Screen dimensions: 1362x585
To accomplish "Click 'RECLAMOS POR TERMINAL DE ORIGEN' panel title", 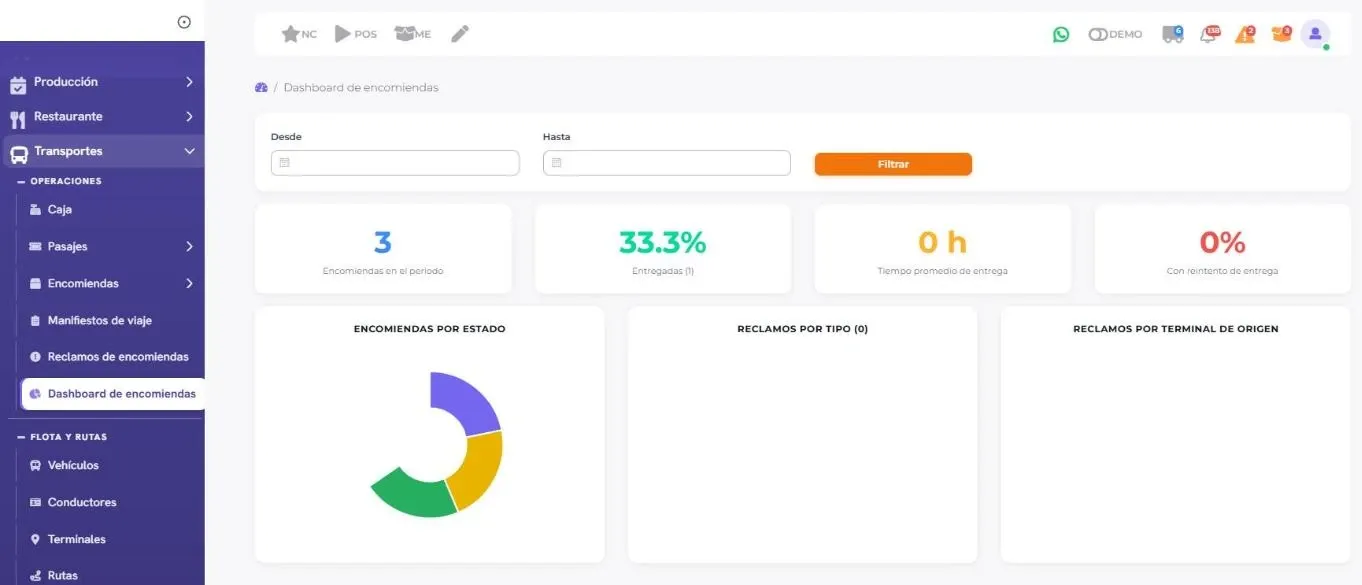I will pos(1175,329).
